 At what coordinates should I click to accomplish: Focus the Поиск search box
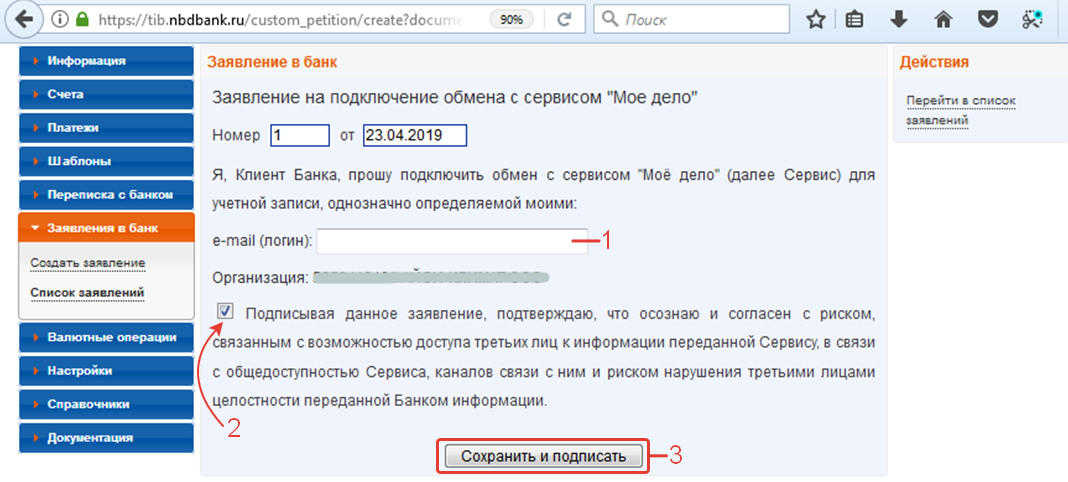pos(691,20)
